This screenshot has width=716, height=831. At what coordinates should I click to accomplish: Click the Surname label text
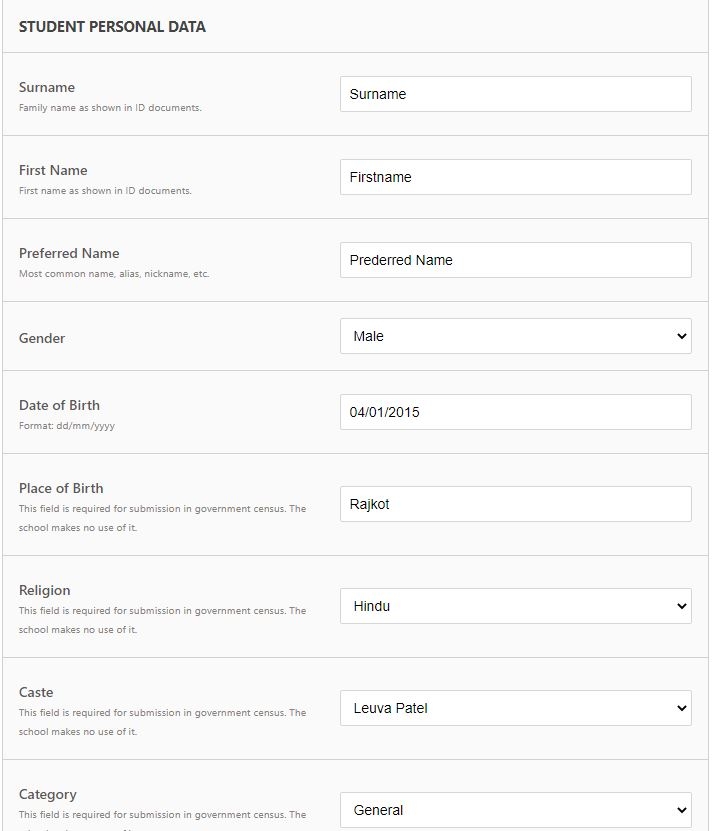coord(47,87)
